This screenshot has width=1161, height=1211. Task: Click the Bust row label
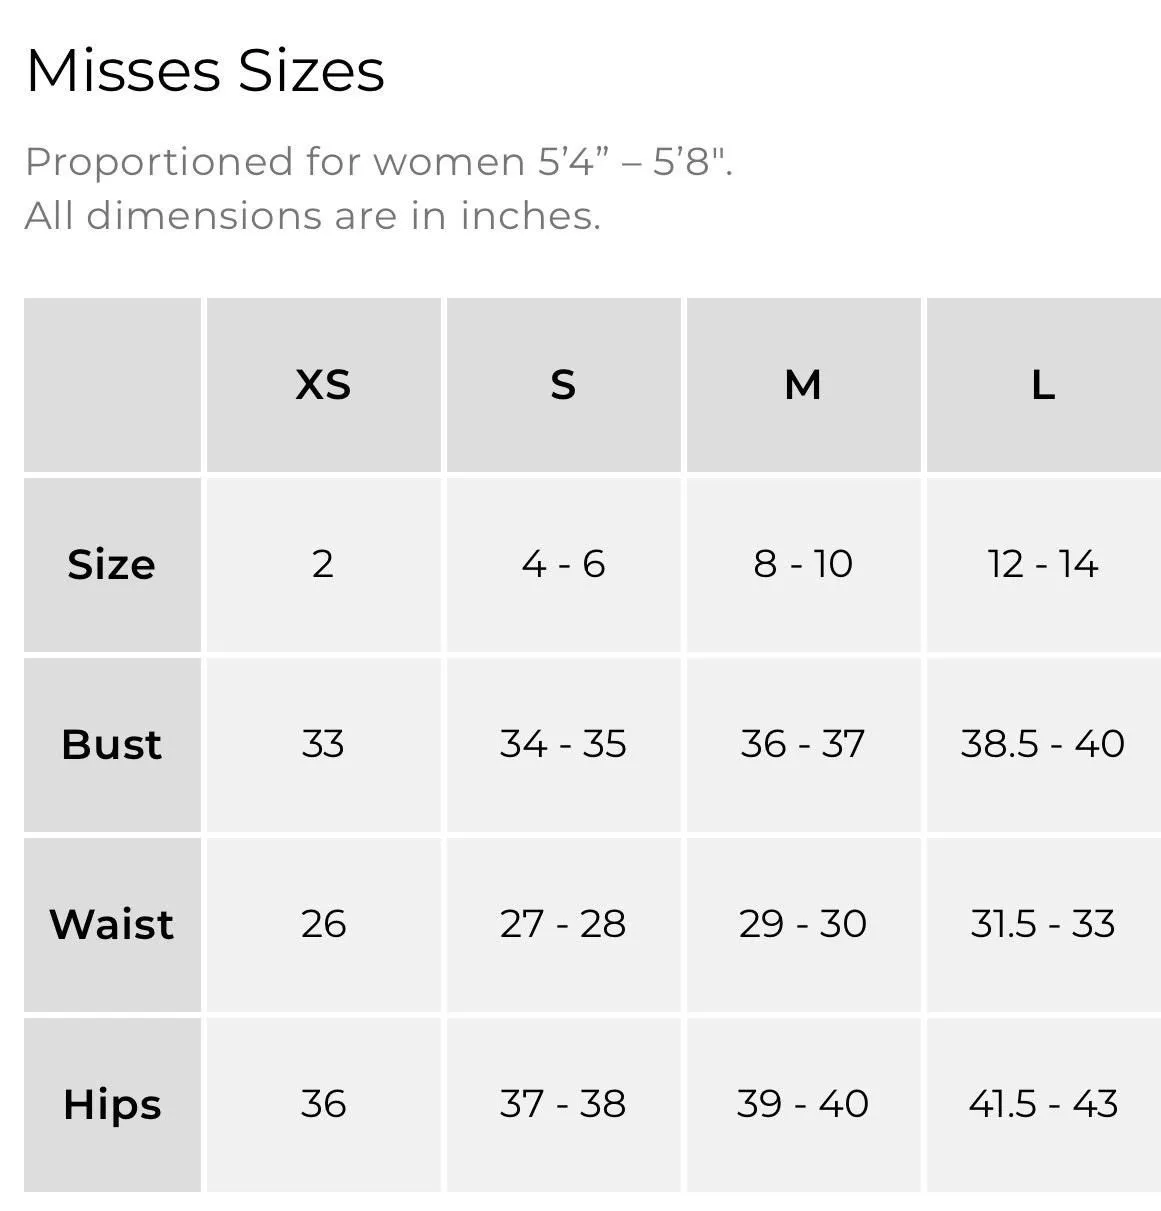[x=112, y=745]
